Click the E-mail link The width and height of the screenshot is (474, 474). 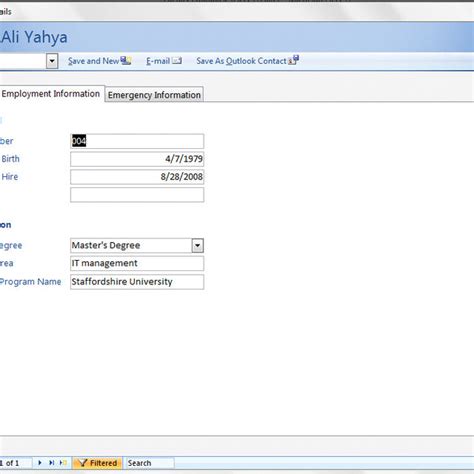point(158,61)
